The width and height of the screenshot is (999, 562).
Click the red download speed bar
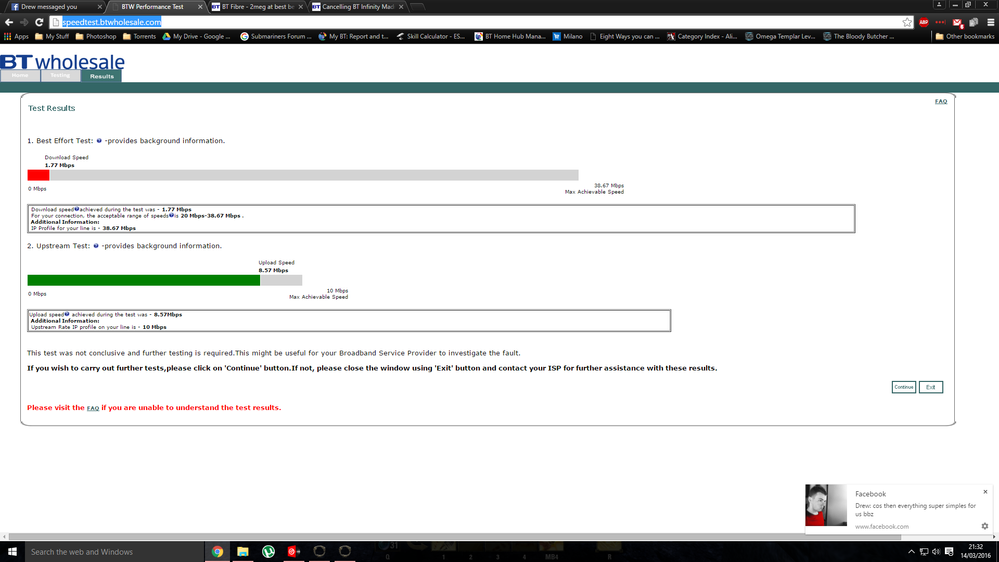[38, 175]
